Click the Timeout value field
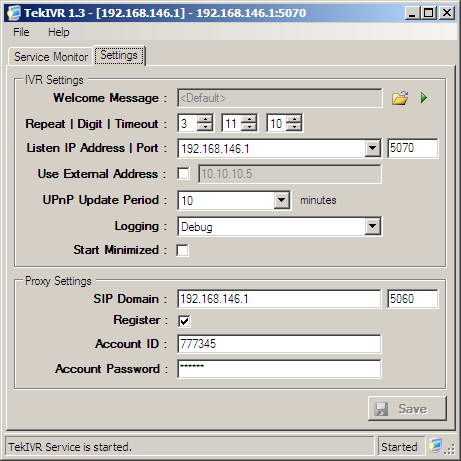 point(277,124)
